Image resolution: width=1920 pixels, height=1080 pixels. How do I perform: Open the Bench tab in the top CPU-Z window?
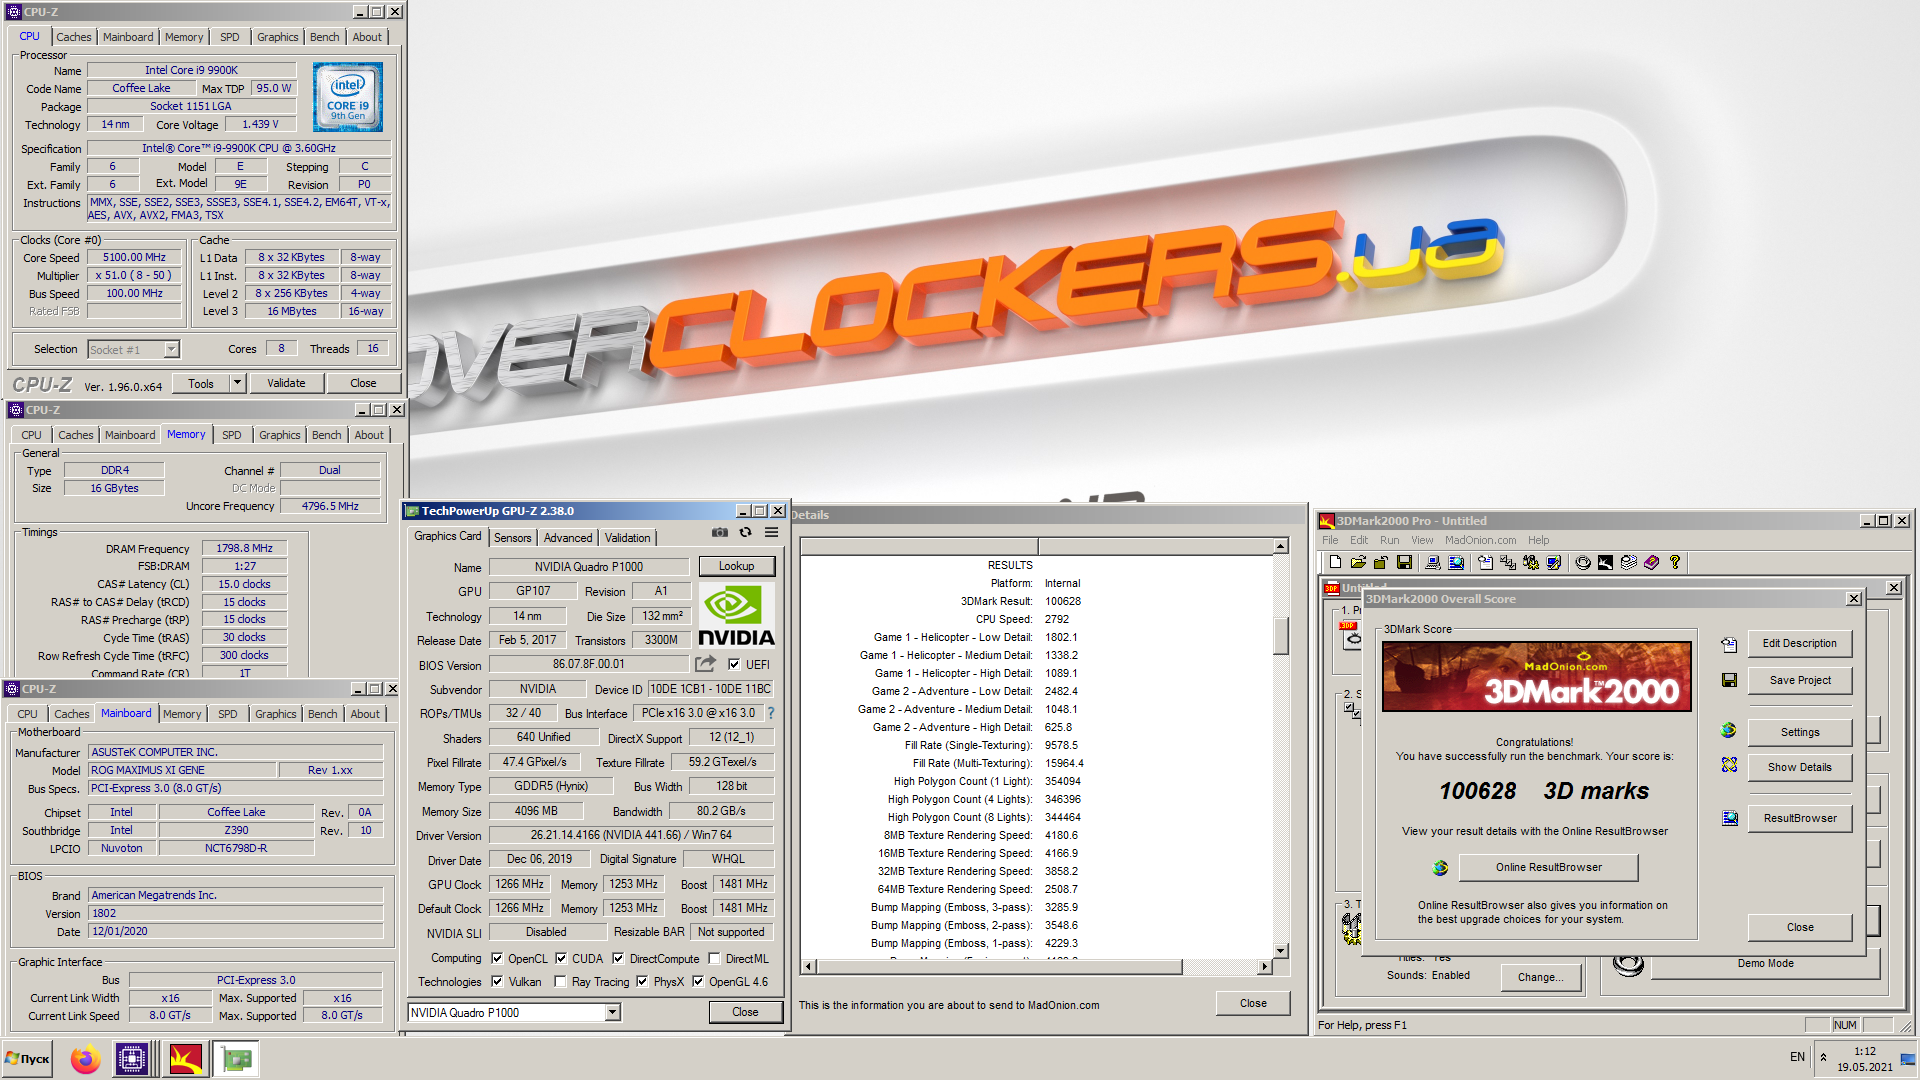click(x=325, y=37)
